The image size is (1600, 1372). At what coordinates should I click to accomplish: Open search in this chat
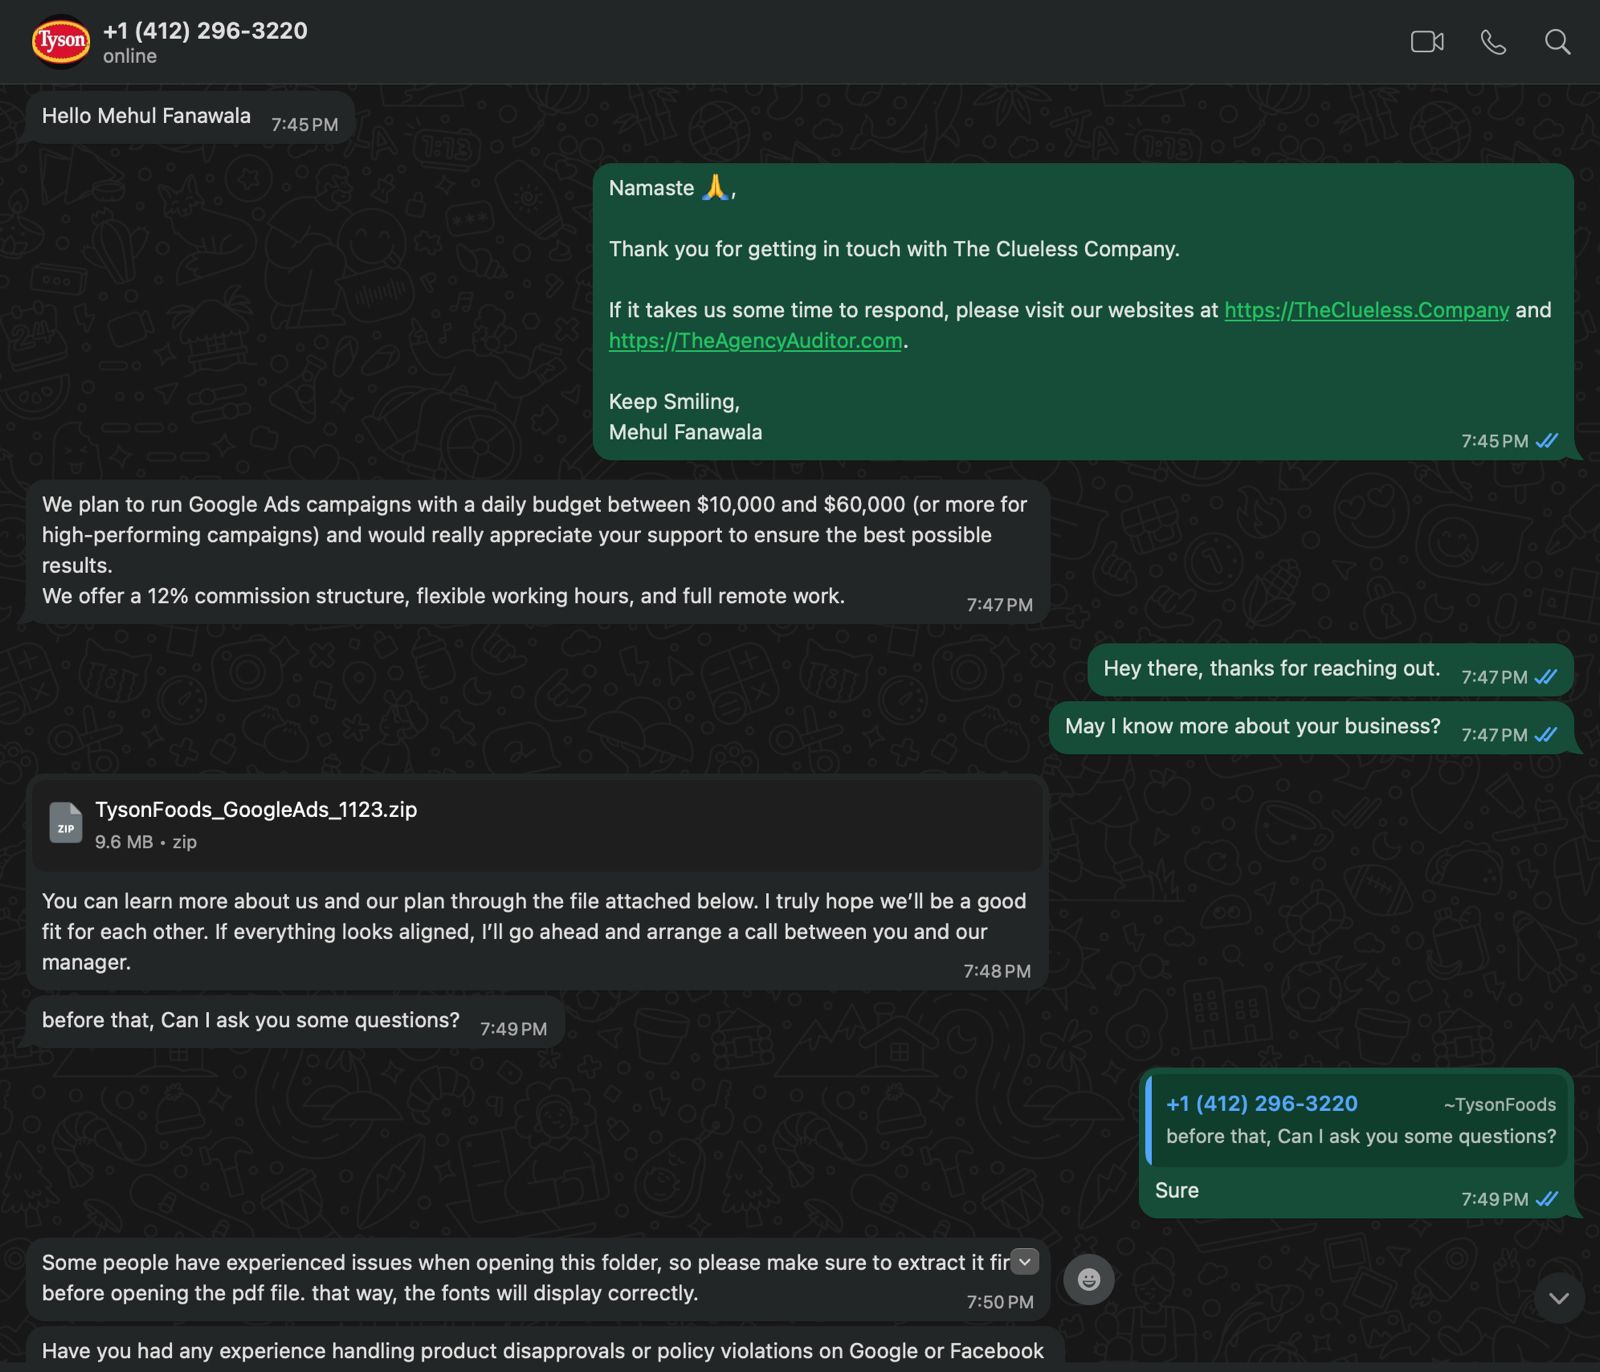[1557, 42]
